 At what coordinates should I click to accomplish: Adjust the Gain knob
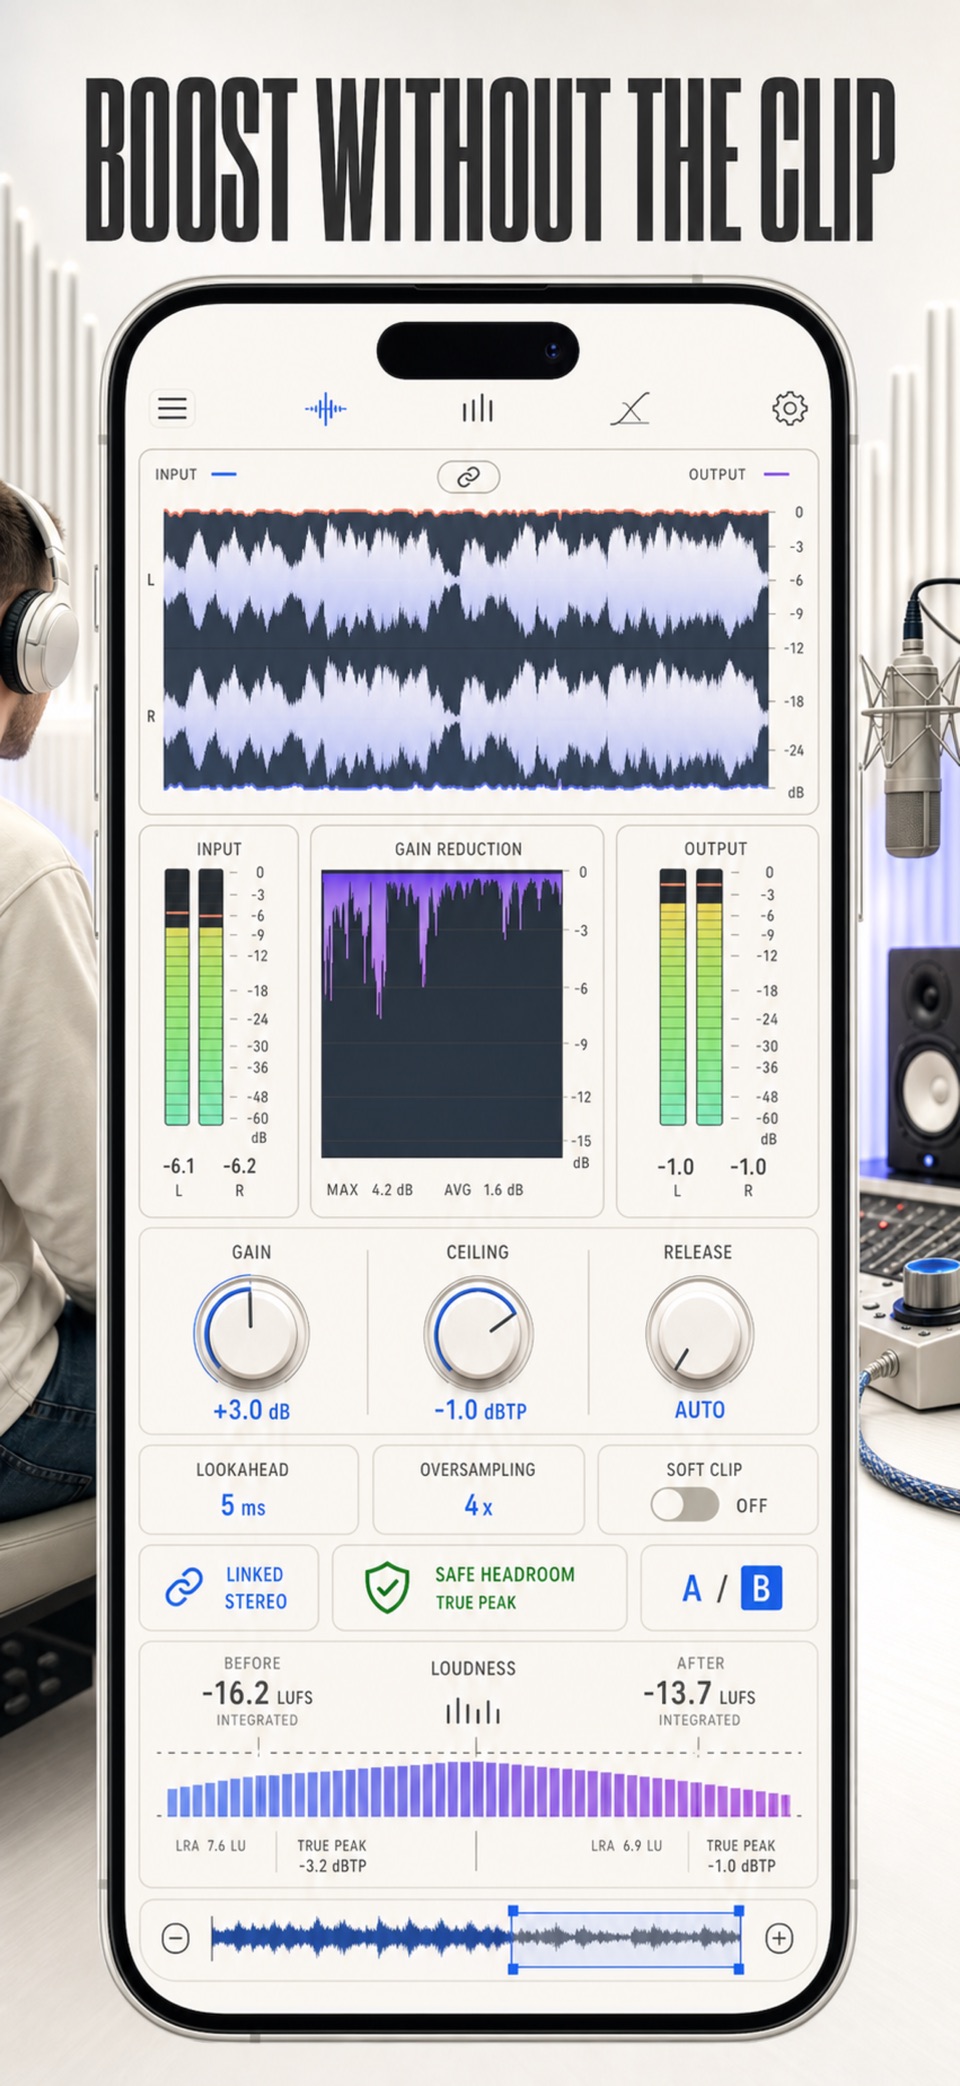point(251,1332)
